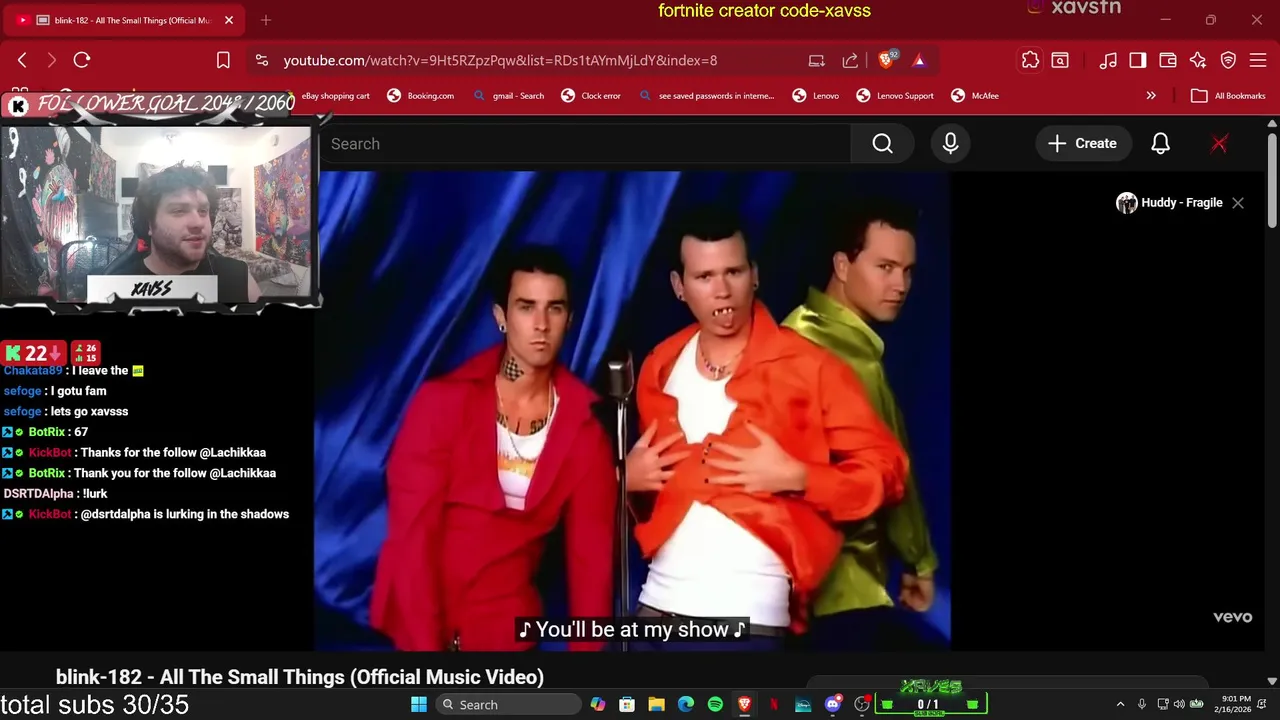Open a new browser tab
Screen dimensions: 1280x720
click(265, 20)
